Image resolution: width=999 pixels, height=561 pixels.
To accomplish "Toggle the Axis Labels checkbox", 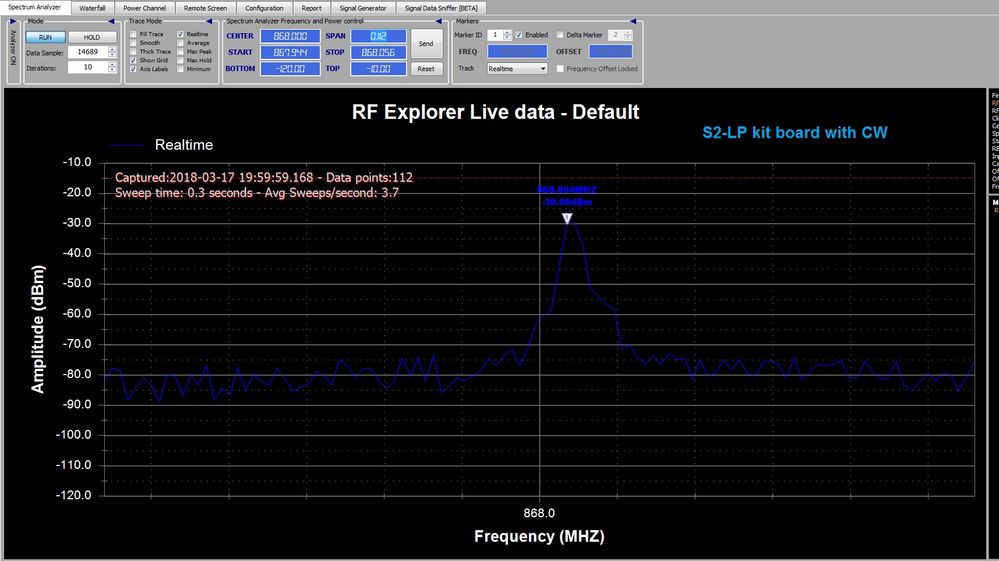I will (x=133, y=69).
